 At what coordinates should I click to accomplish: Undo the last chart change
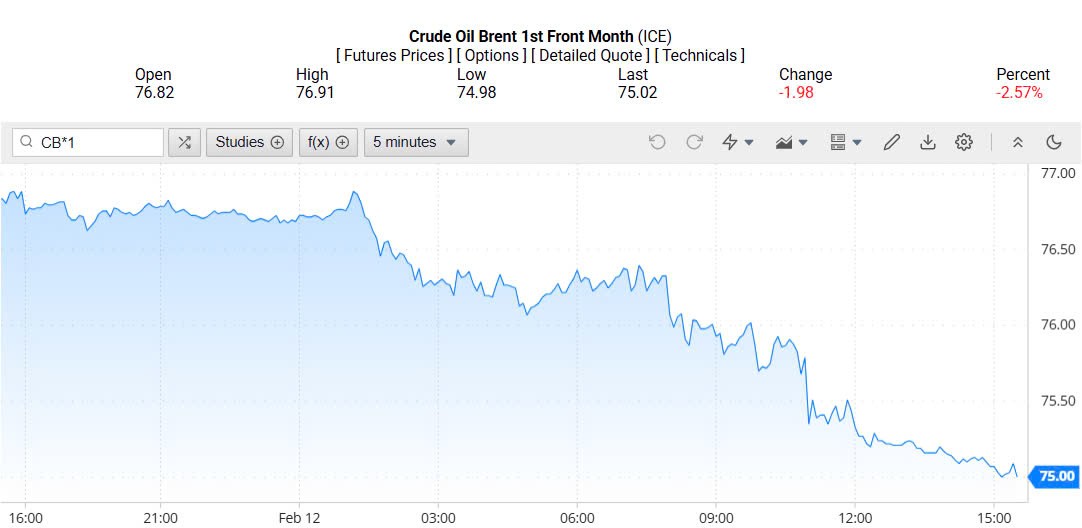pos(657,142)
